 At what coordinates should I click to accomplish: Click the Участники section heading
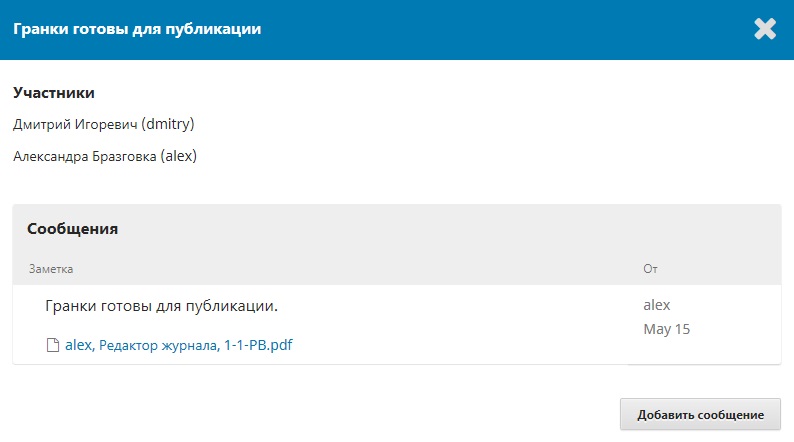[x=54, y=93]
